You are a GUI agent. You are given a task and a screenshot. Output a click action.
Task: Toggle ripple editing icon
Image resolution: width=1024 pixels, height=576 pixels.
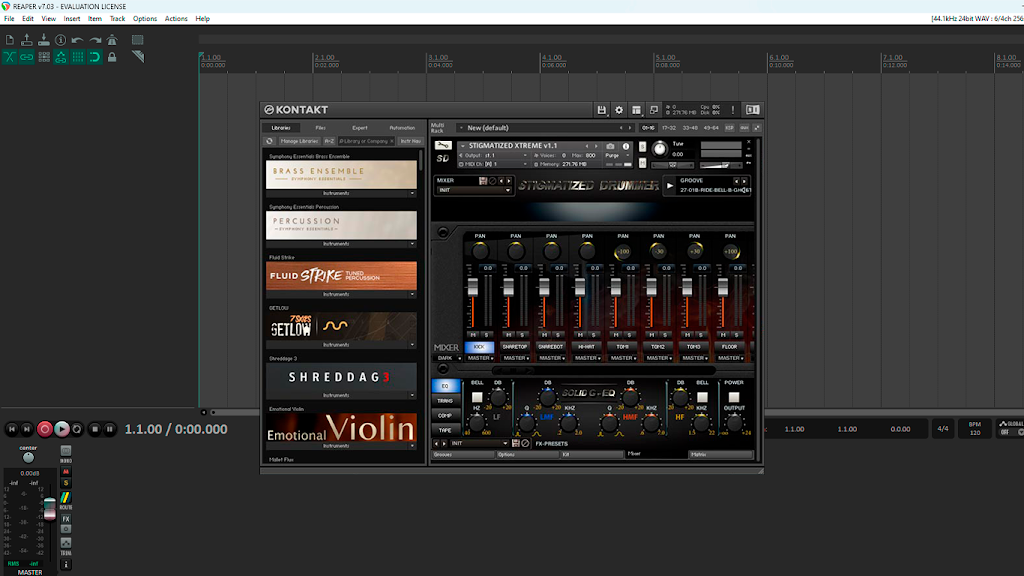(x=44, y=57)
